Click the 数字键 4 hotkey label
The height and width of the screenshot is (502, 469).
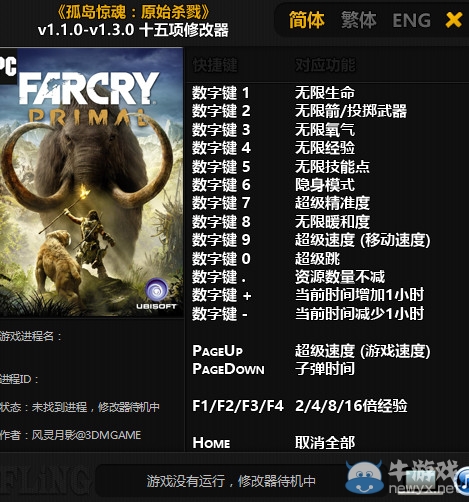pos(221,148)
